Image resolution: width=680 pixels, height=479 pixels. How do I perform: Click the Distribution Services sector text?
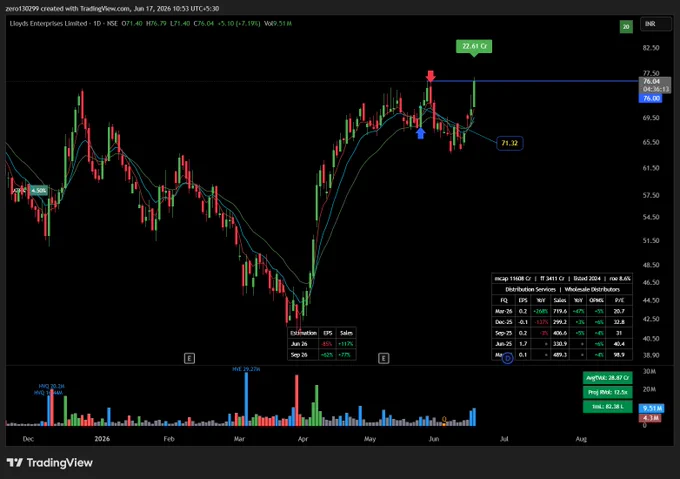click(530, 290)
